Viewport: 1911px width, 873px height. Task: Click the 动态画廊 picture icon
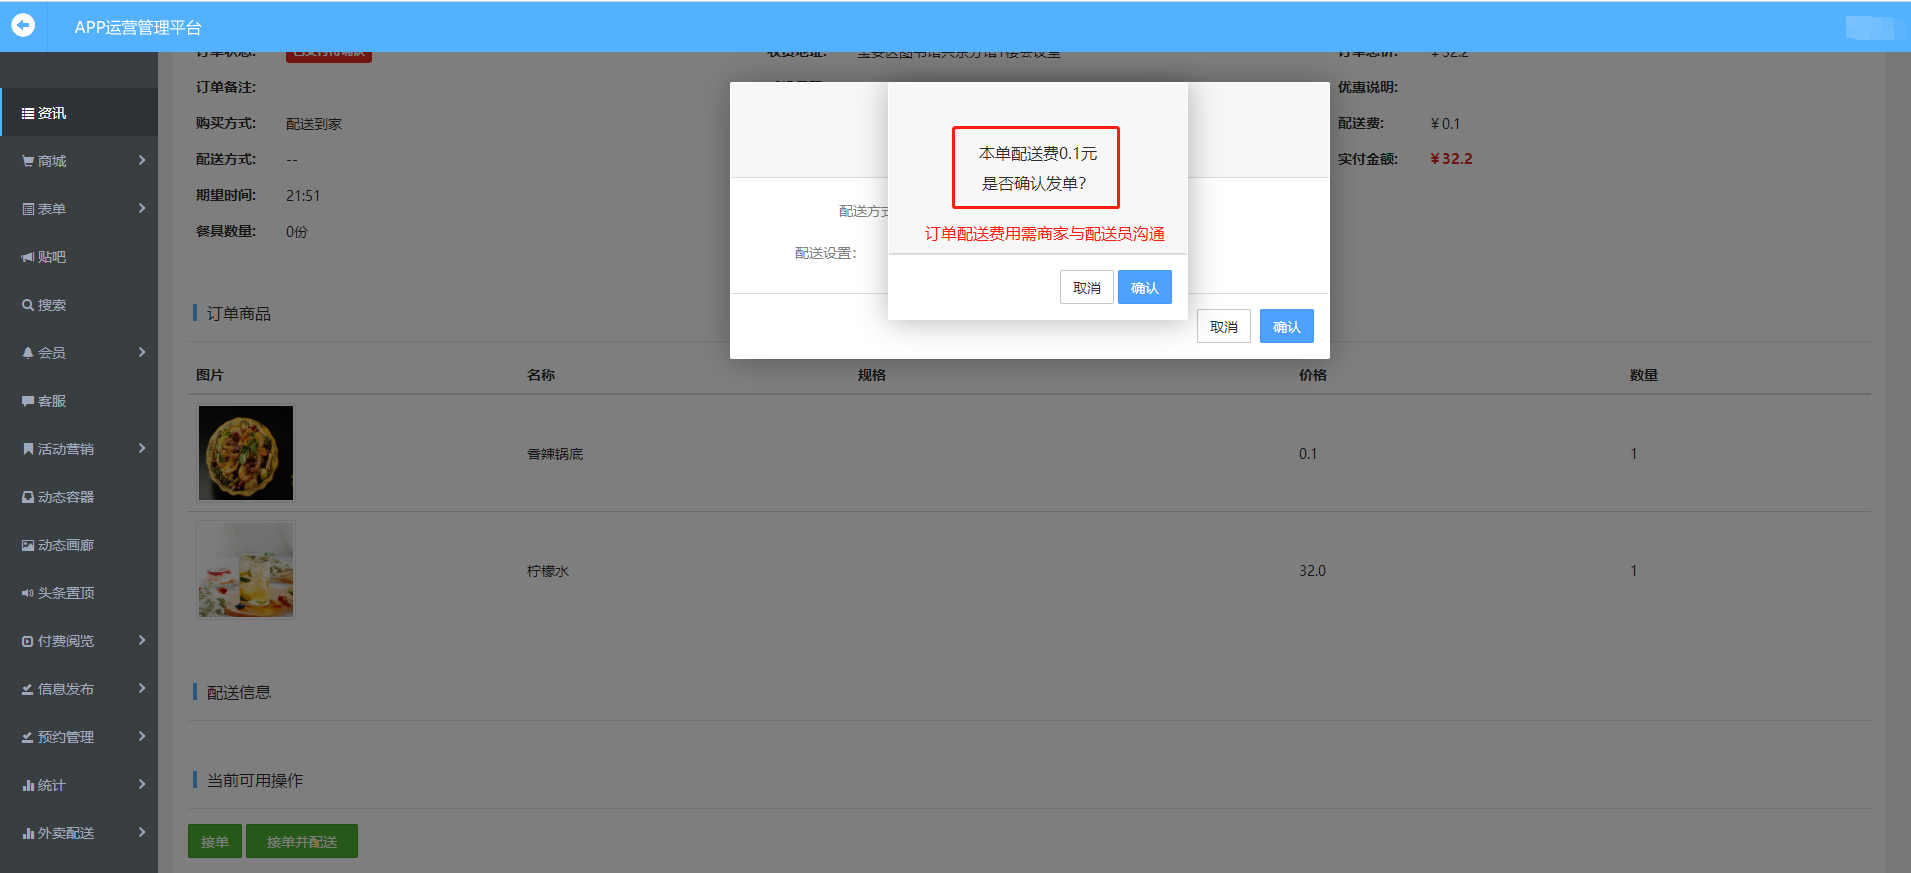[28, 546]
